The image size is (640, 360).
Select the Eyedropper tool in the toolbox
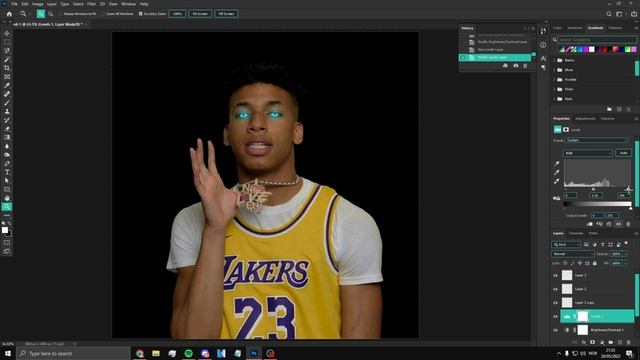click(x=7, y=85)
